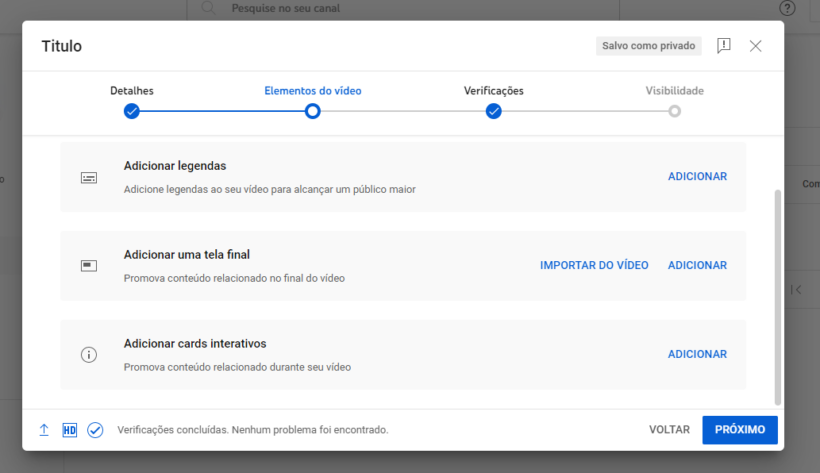Go to the Detalhes step
The width and height of the screenshot is (820, 473).
pos(132,91)
